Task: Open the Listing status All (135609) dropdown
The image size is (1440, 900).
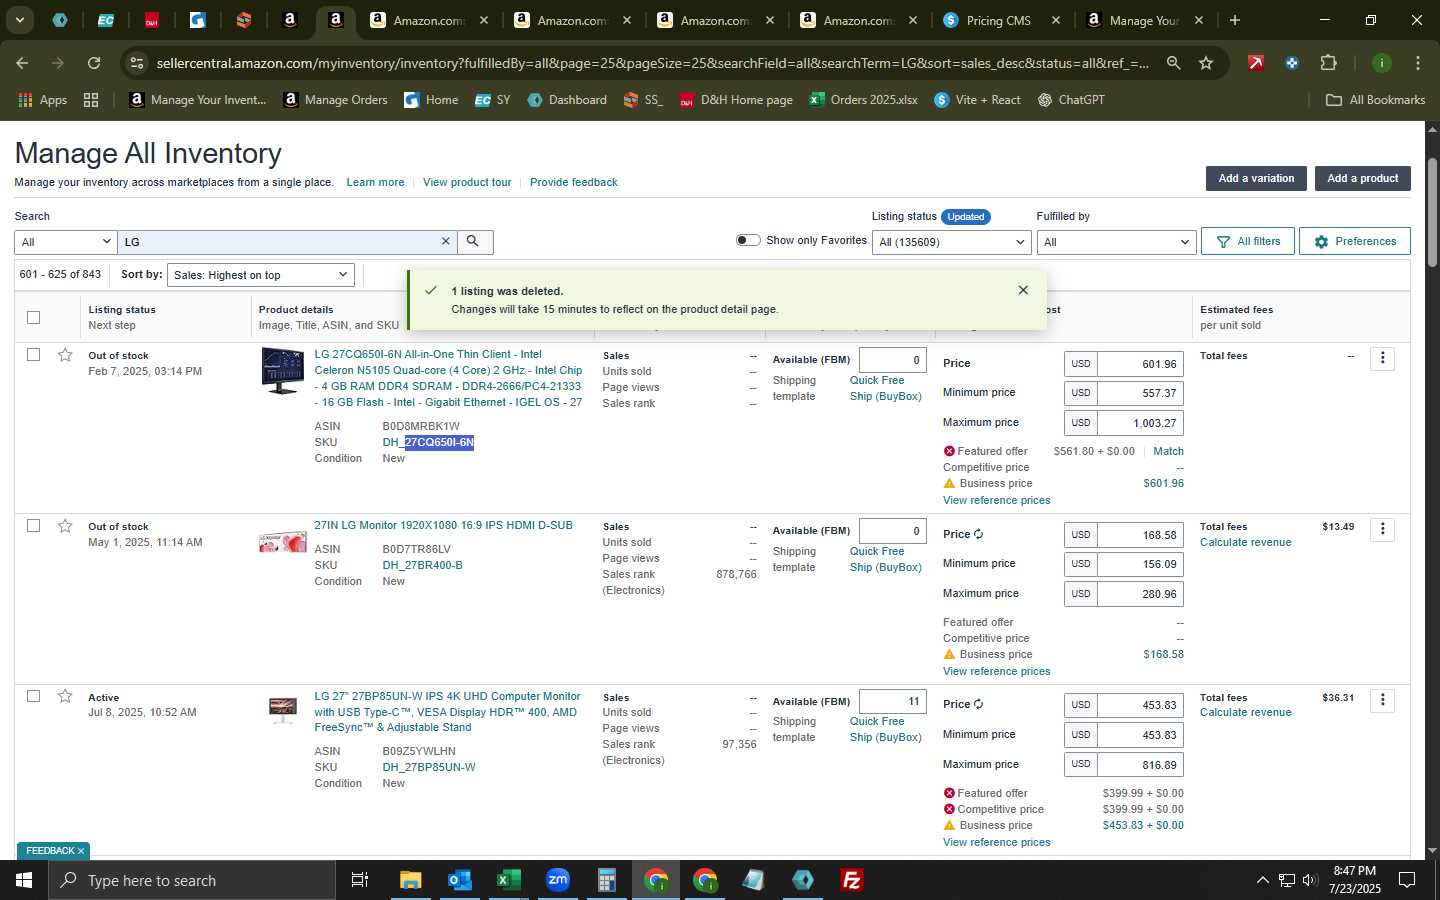Action: tap(950, 242)
